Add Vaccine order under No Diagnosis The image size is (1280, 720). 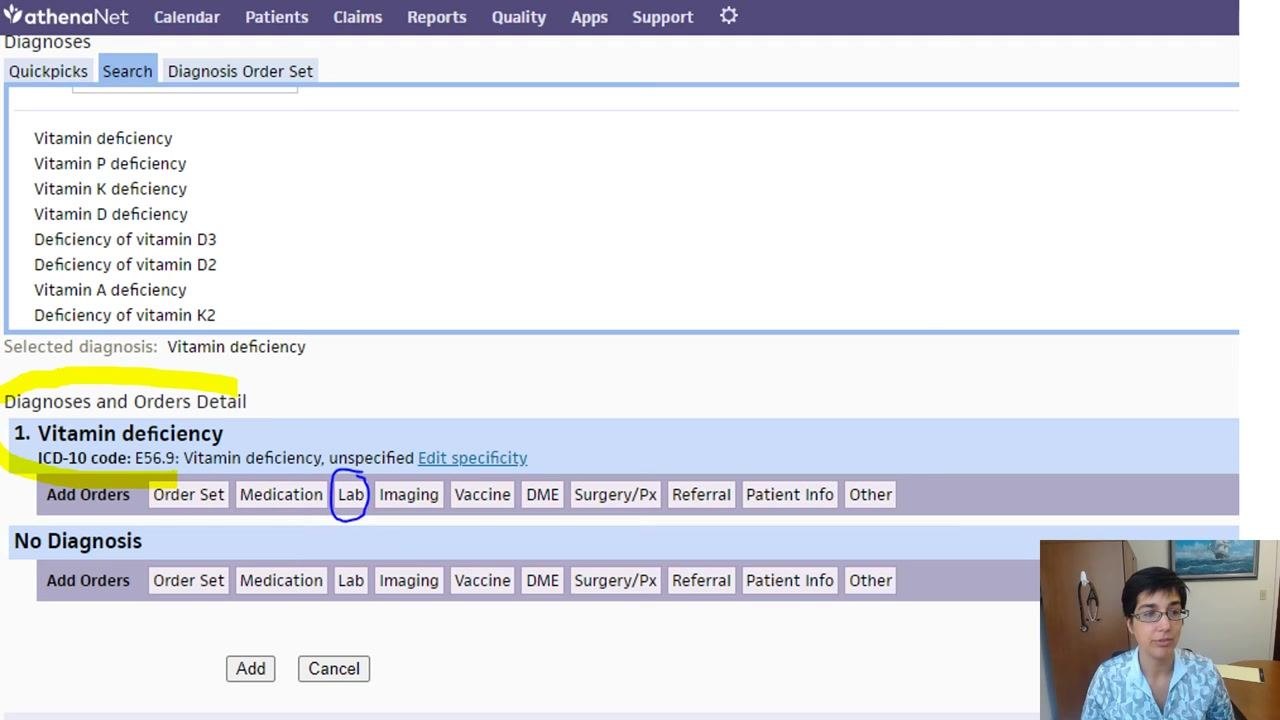pos(482,580)
